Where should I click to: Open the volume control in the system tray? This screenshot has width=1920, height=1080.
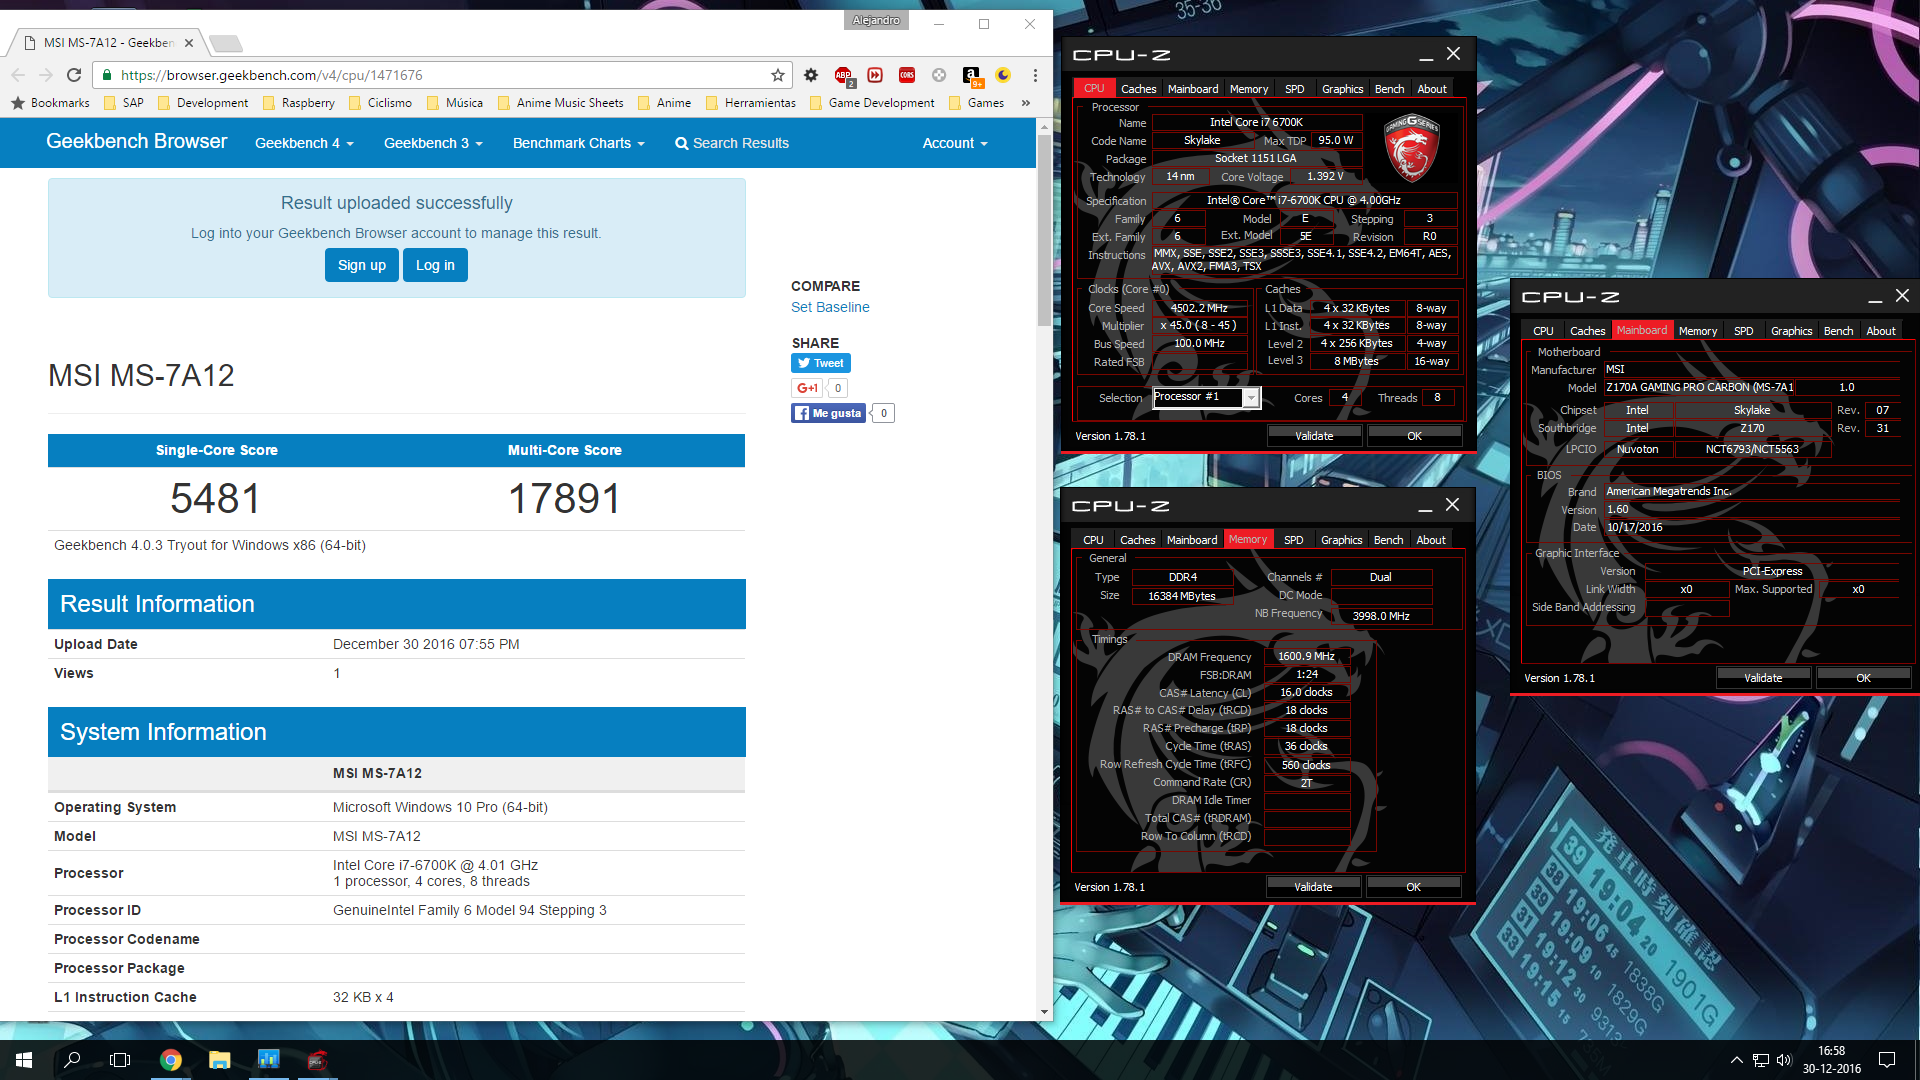pos(1785,1060)
